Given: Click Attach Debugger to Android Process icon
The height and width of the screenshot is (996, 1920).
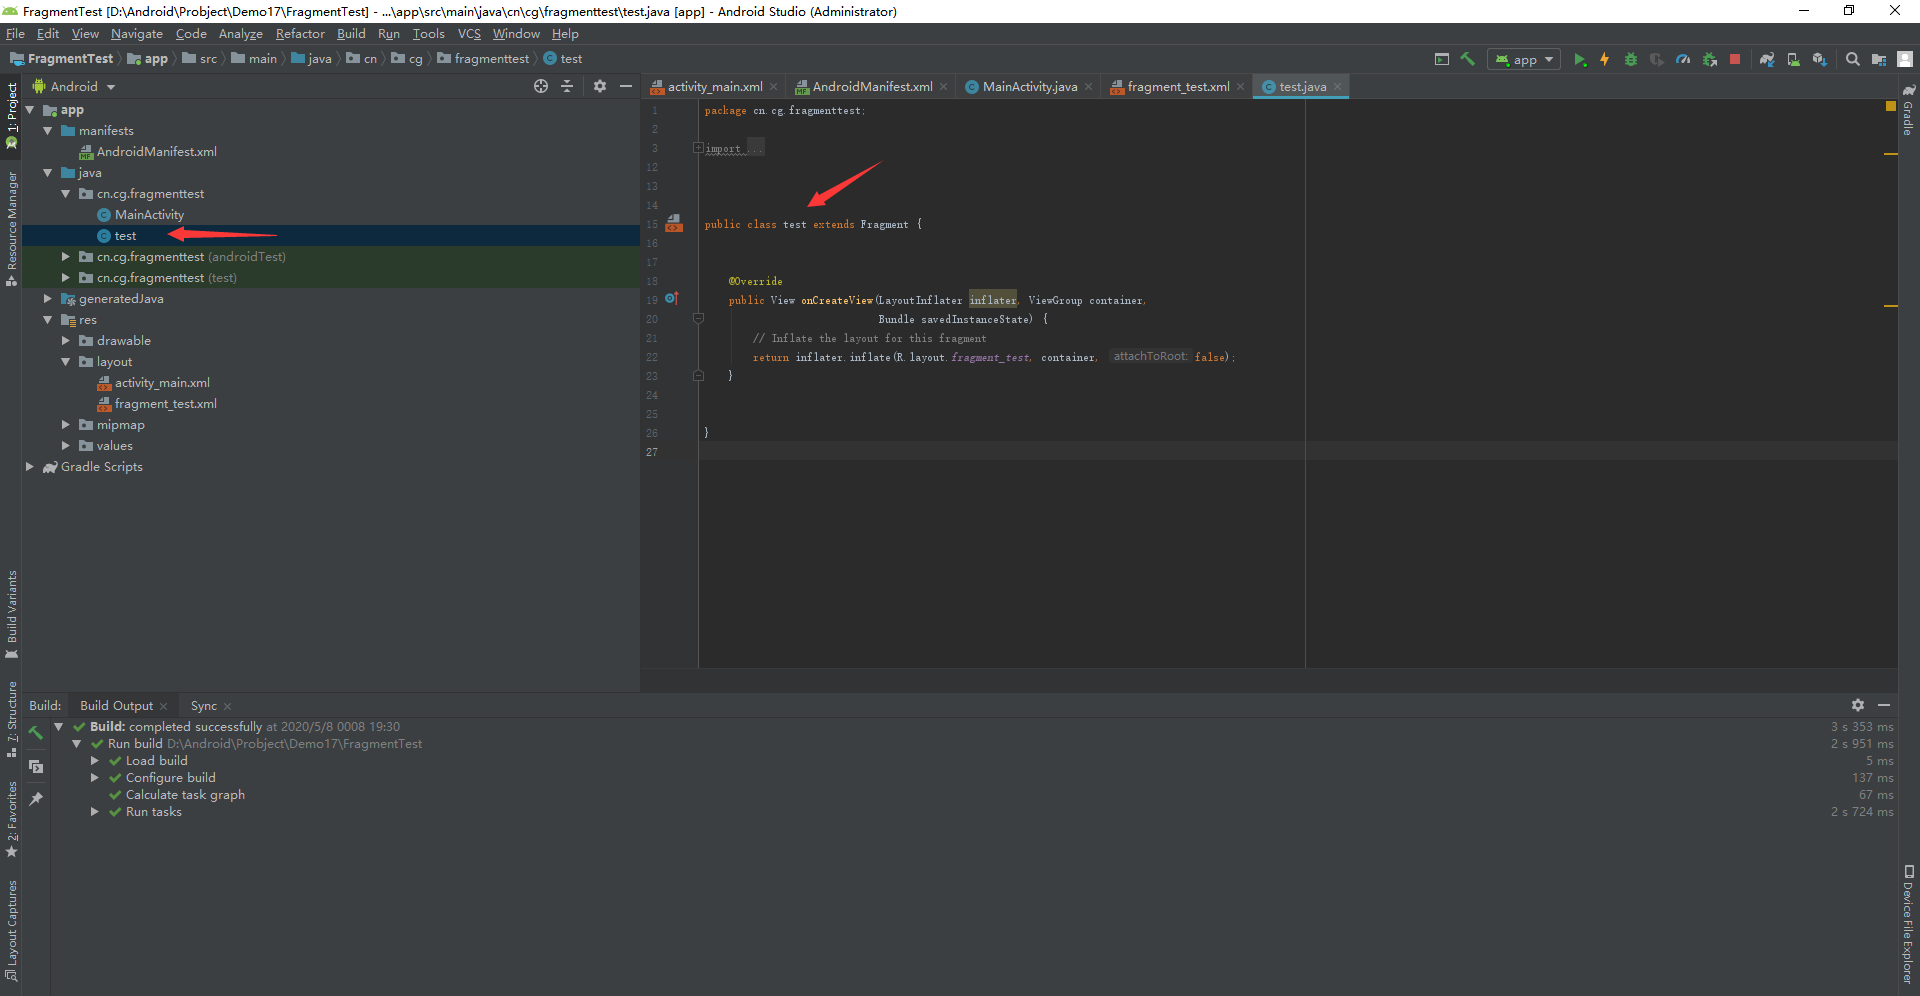Looking at the screenshot, I should [1710, 60].
